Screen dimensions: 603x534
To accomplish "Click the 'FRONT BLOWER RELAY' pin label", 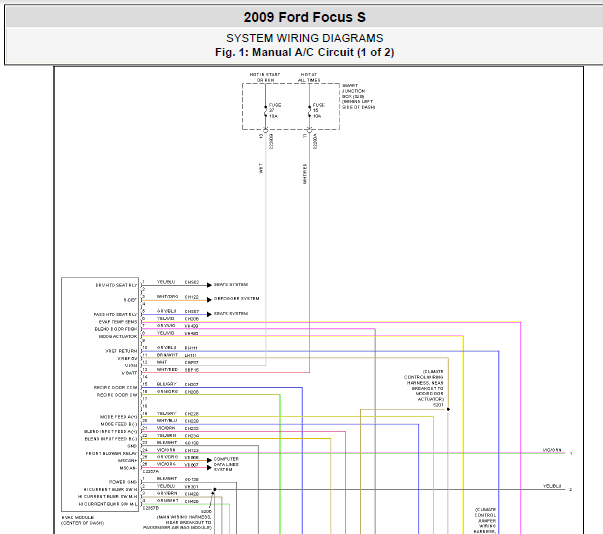I will (111, 453).
